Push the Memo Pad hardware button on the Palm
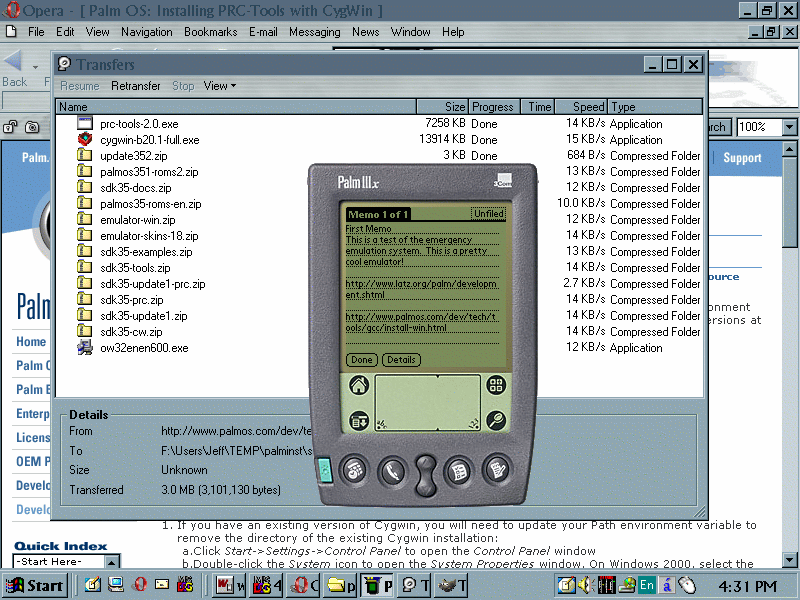Image resolution: width=800 pixels, height=600 pixels. coord(496,469)
